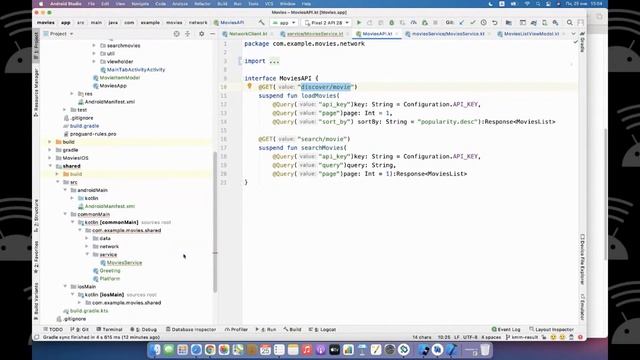Open Project panel gear settings
Image resolution: width=640 pixels, height=360 pixels.
click(x=201, y=34)
